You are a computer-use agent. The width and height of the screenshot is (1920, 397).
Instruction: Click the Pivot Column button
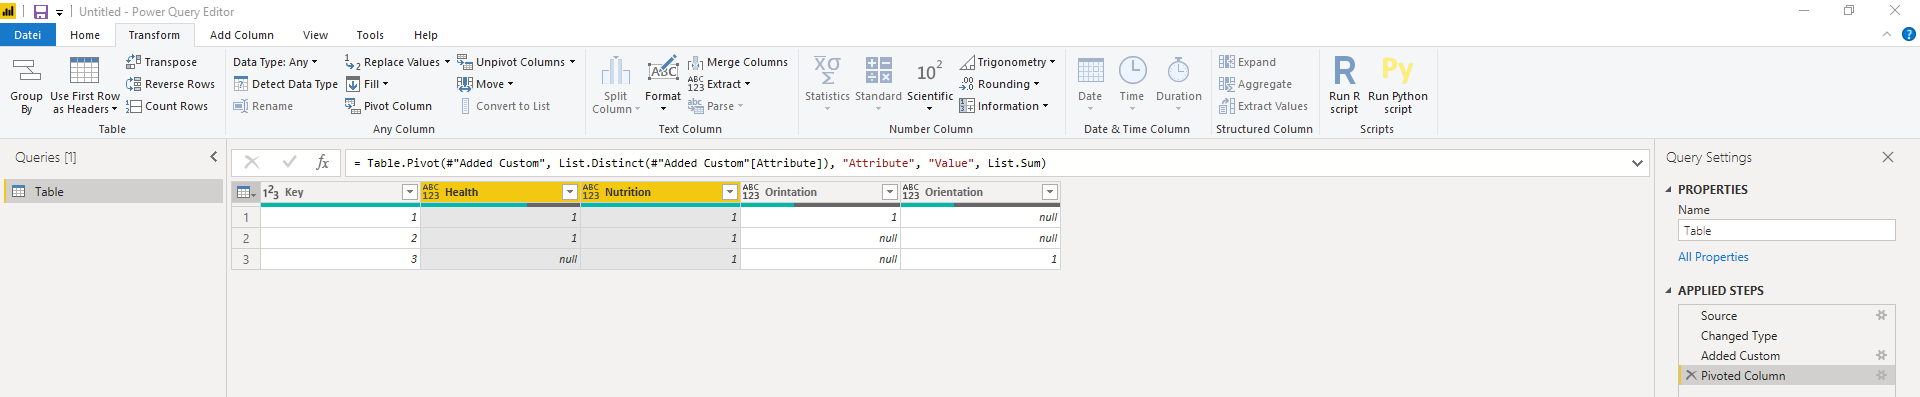(388, 106)
